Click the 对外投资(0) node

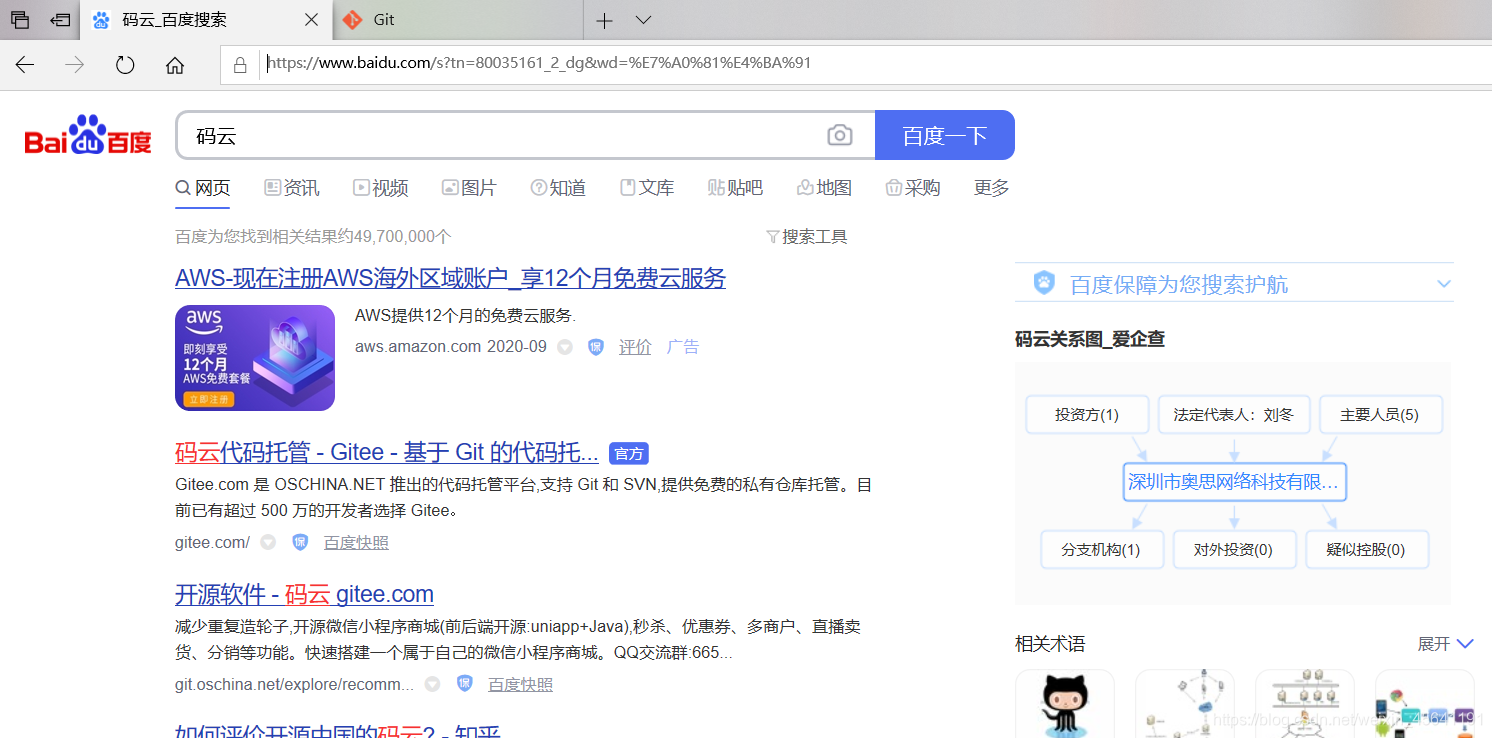[1234, 550]
